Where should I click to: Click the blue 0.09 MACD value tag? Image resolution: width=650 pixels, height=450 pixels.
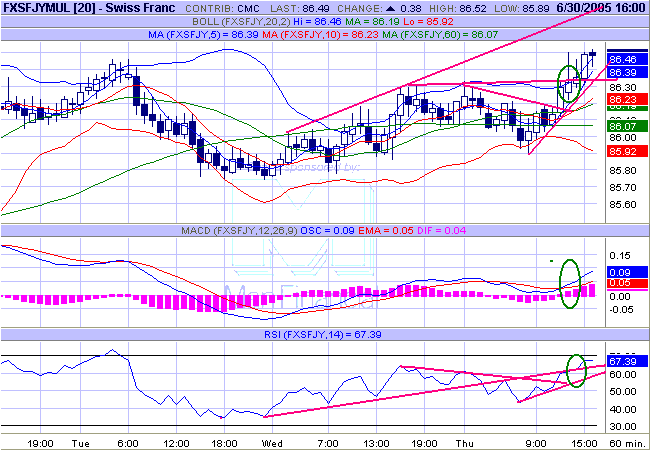pos(622,272)
